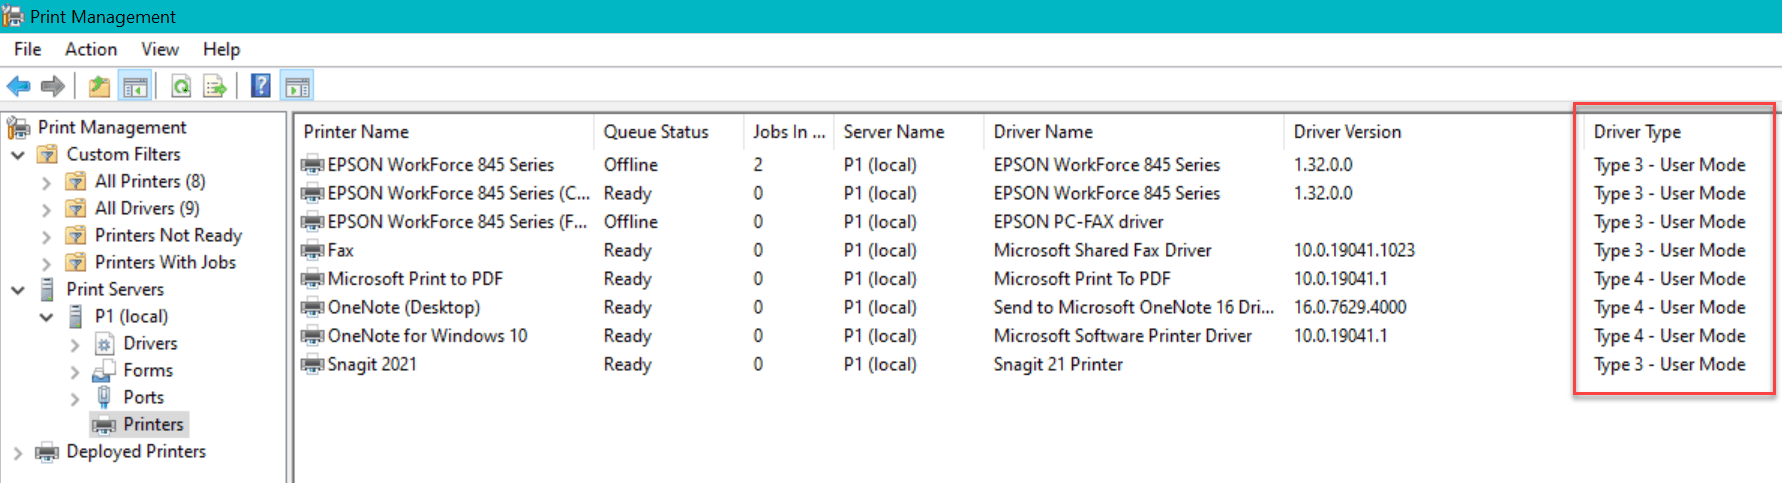Click the Printers Not Ready filter icon

click(x=76, y=235)
